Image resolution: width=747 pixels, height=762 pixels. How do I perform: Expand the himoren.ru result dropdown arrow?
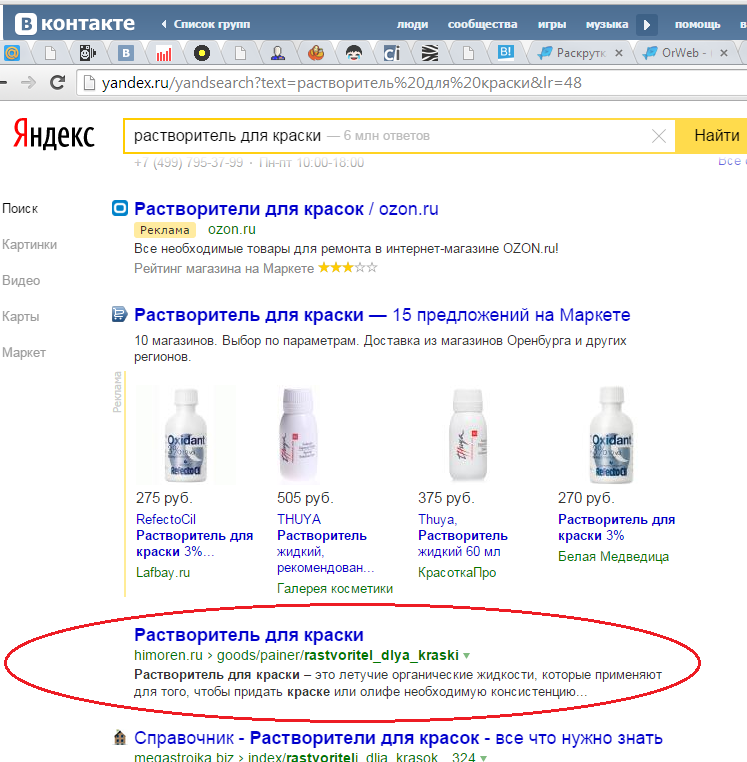click(467, 656)
